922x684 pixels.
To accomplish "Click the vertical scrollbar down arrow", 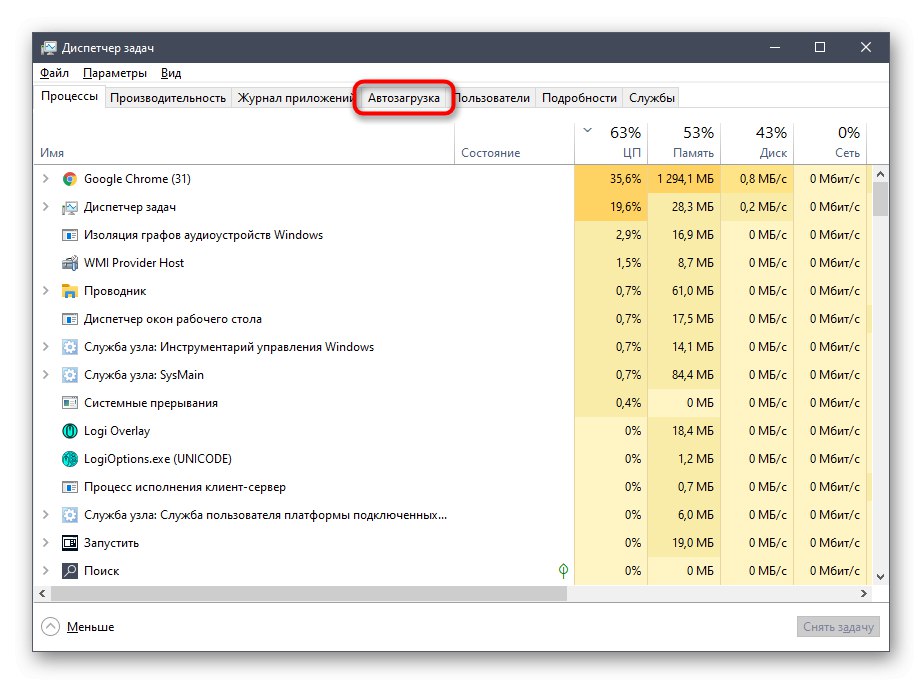I will coord(881,576).
